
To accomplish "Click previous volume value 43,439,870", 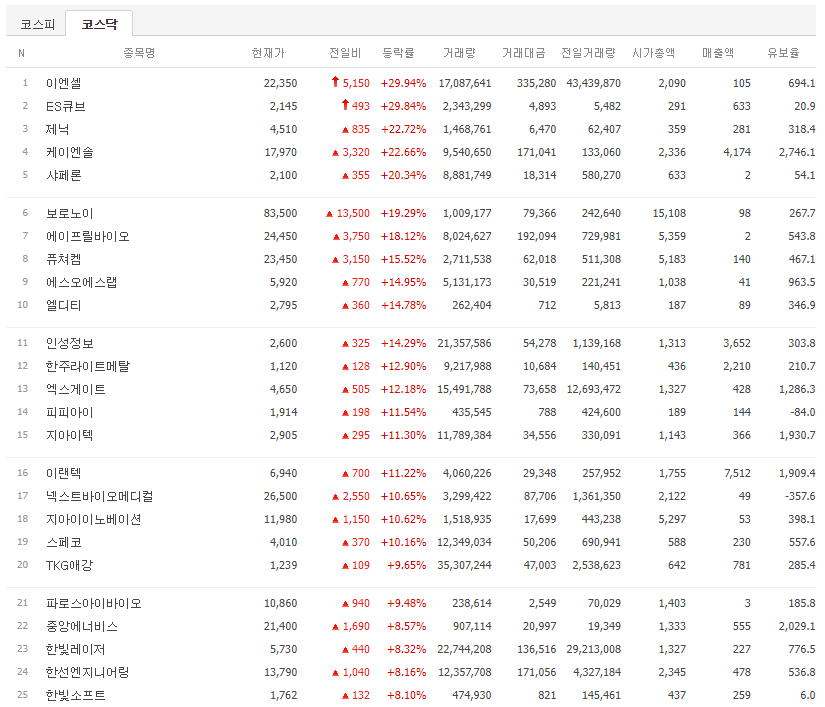I will pyautogui.click(x=593, y=83).
